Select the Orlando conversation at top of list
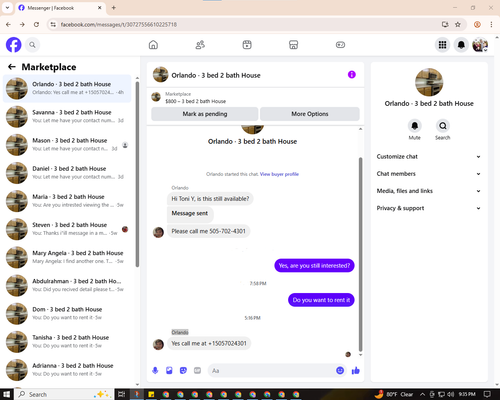The height and width of the screenshot is (400, 500). click(67, 88)
